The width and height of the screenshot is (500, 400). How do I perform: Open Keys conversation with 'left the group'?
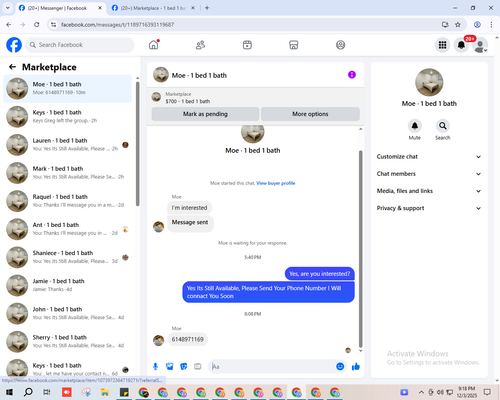[67, 117]
